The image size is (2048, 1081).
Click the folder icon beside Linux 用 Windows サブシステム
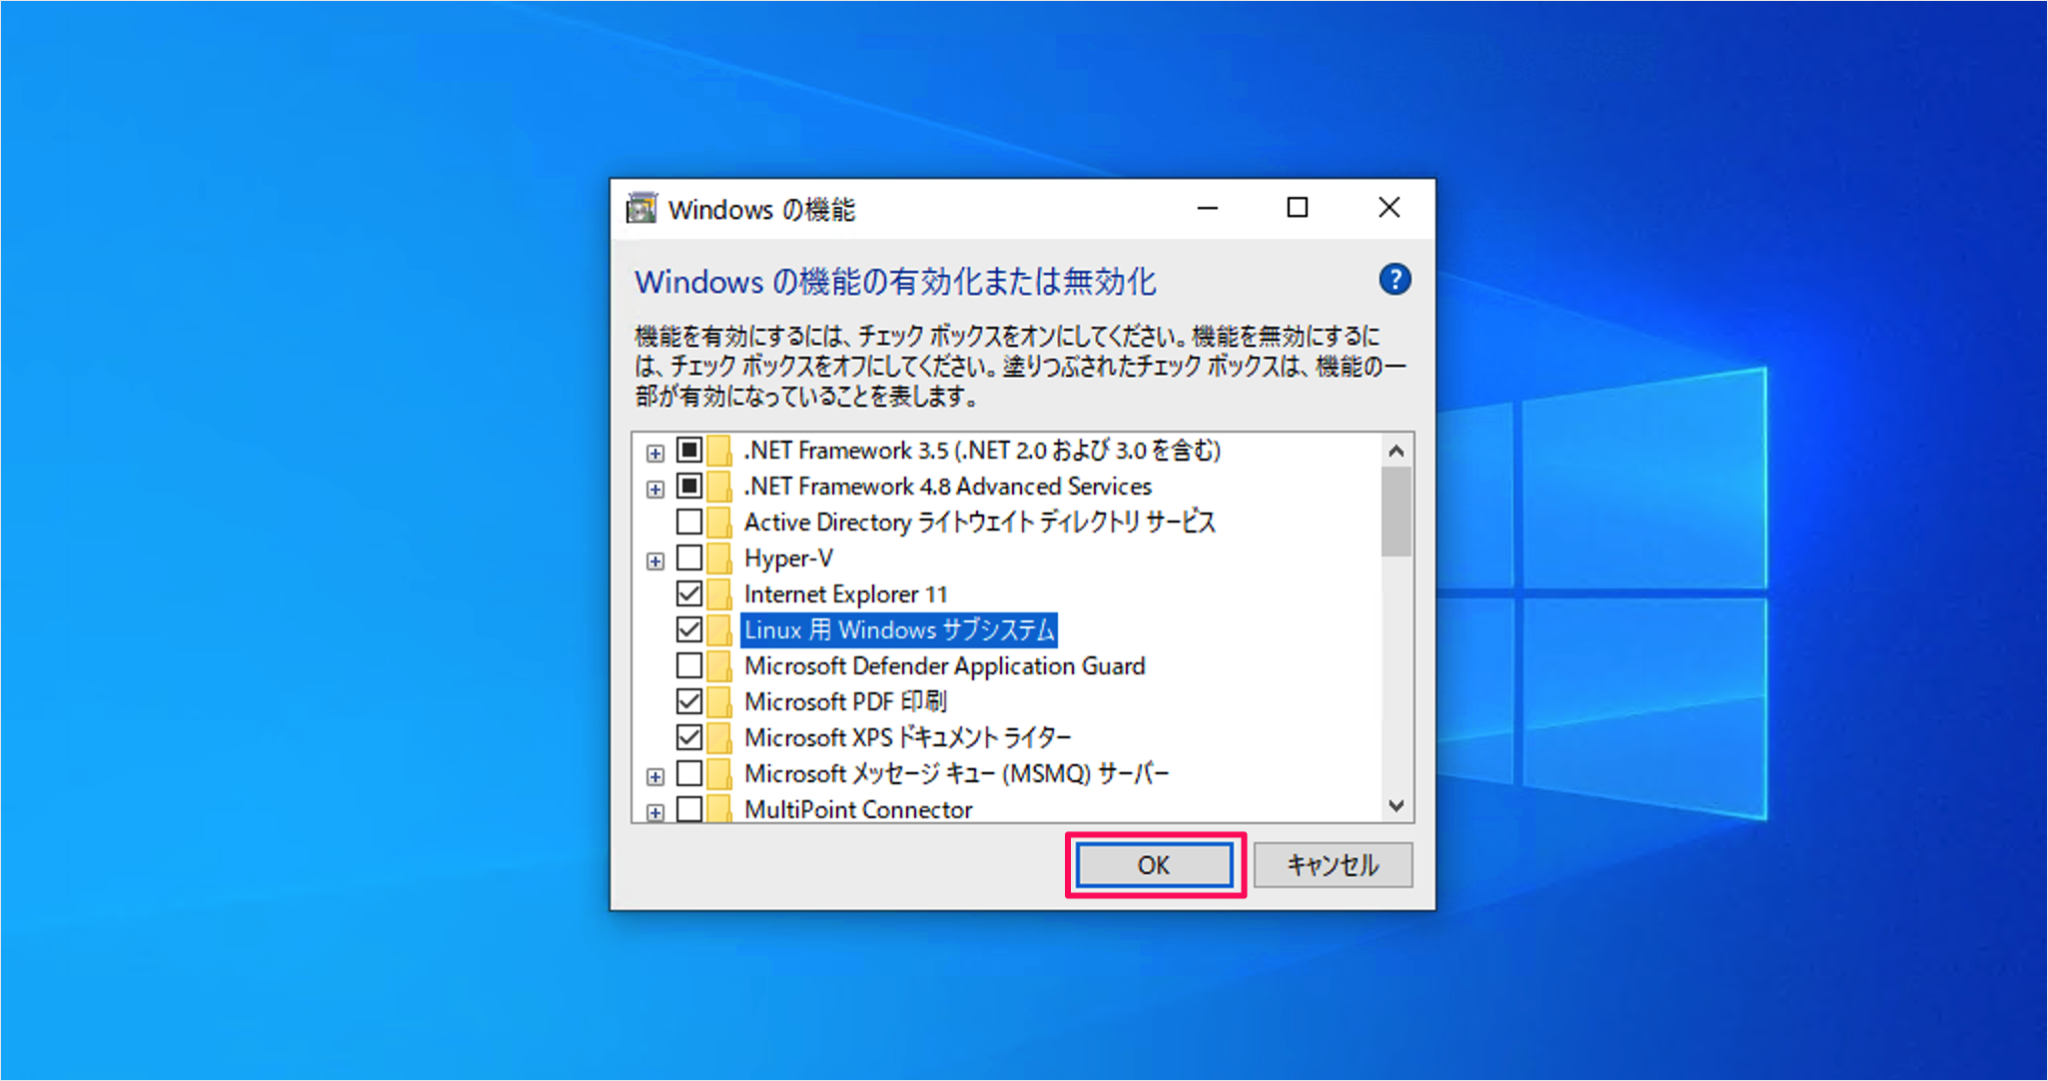722,630
